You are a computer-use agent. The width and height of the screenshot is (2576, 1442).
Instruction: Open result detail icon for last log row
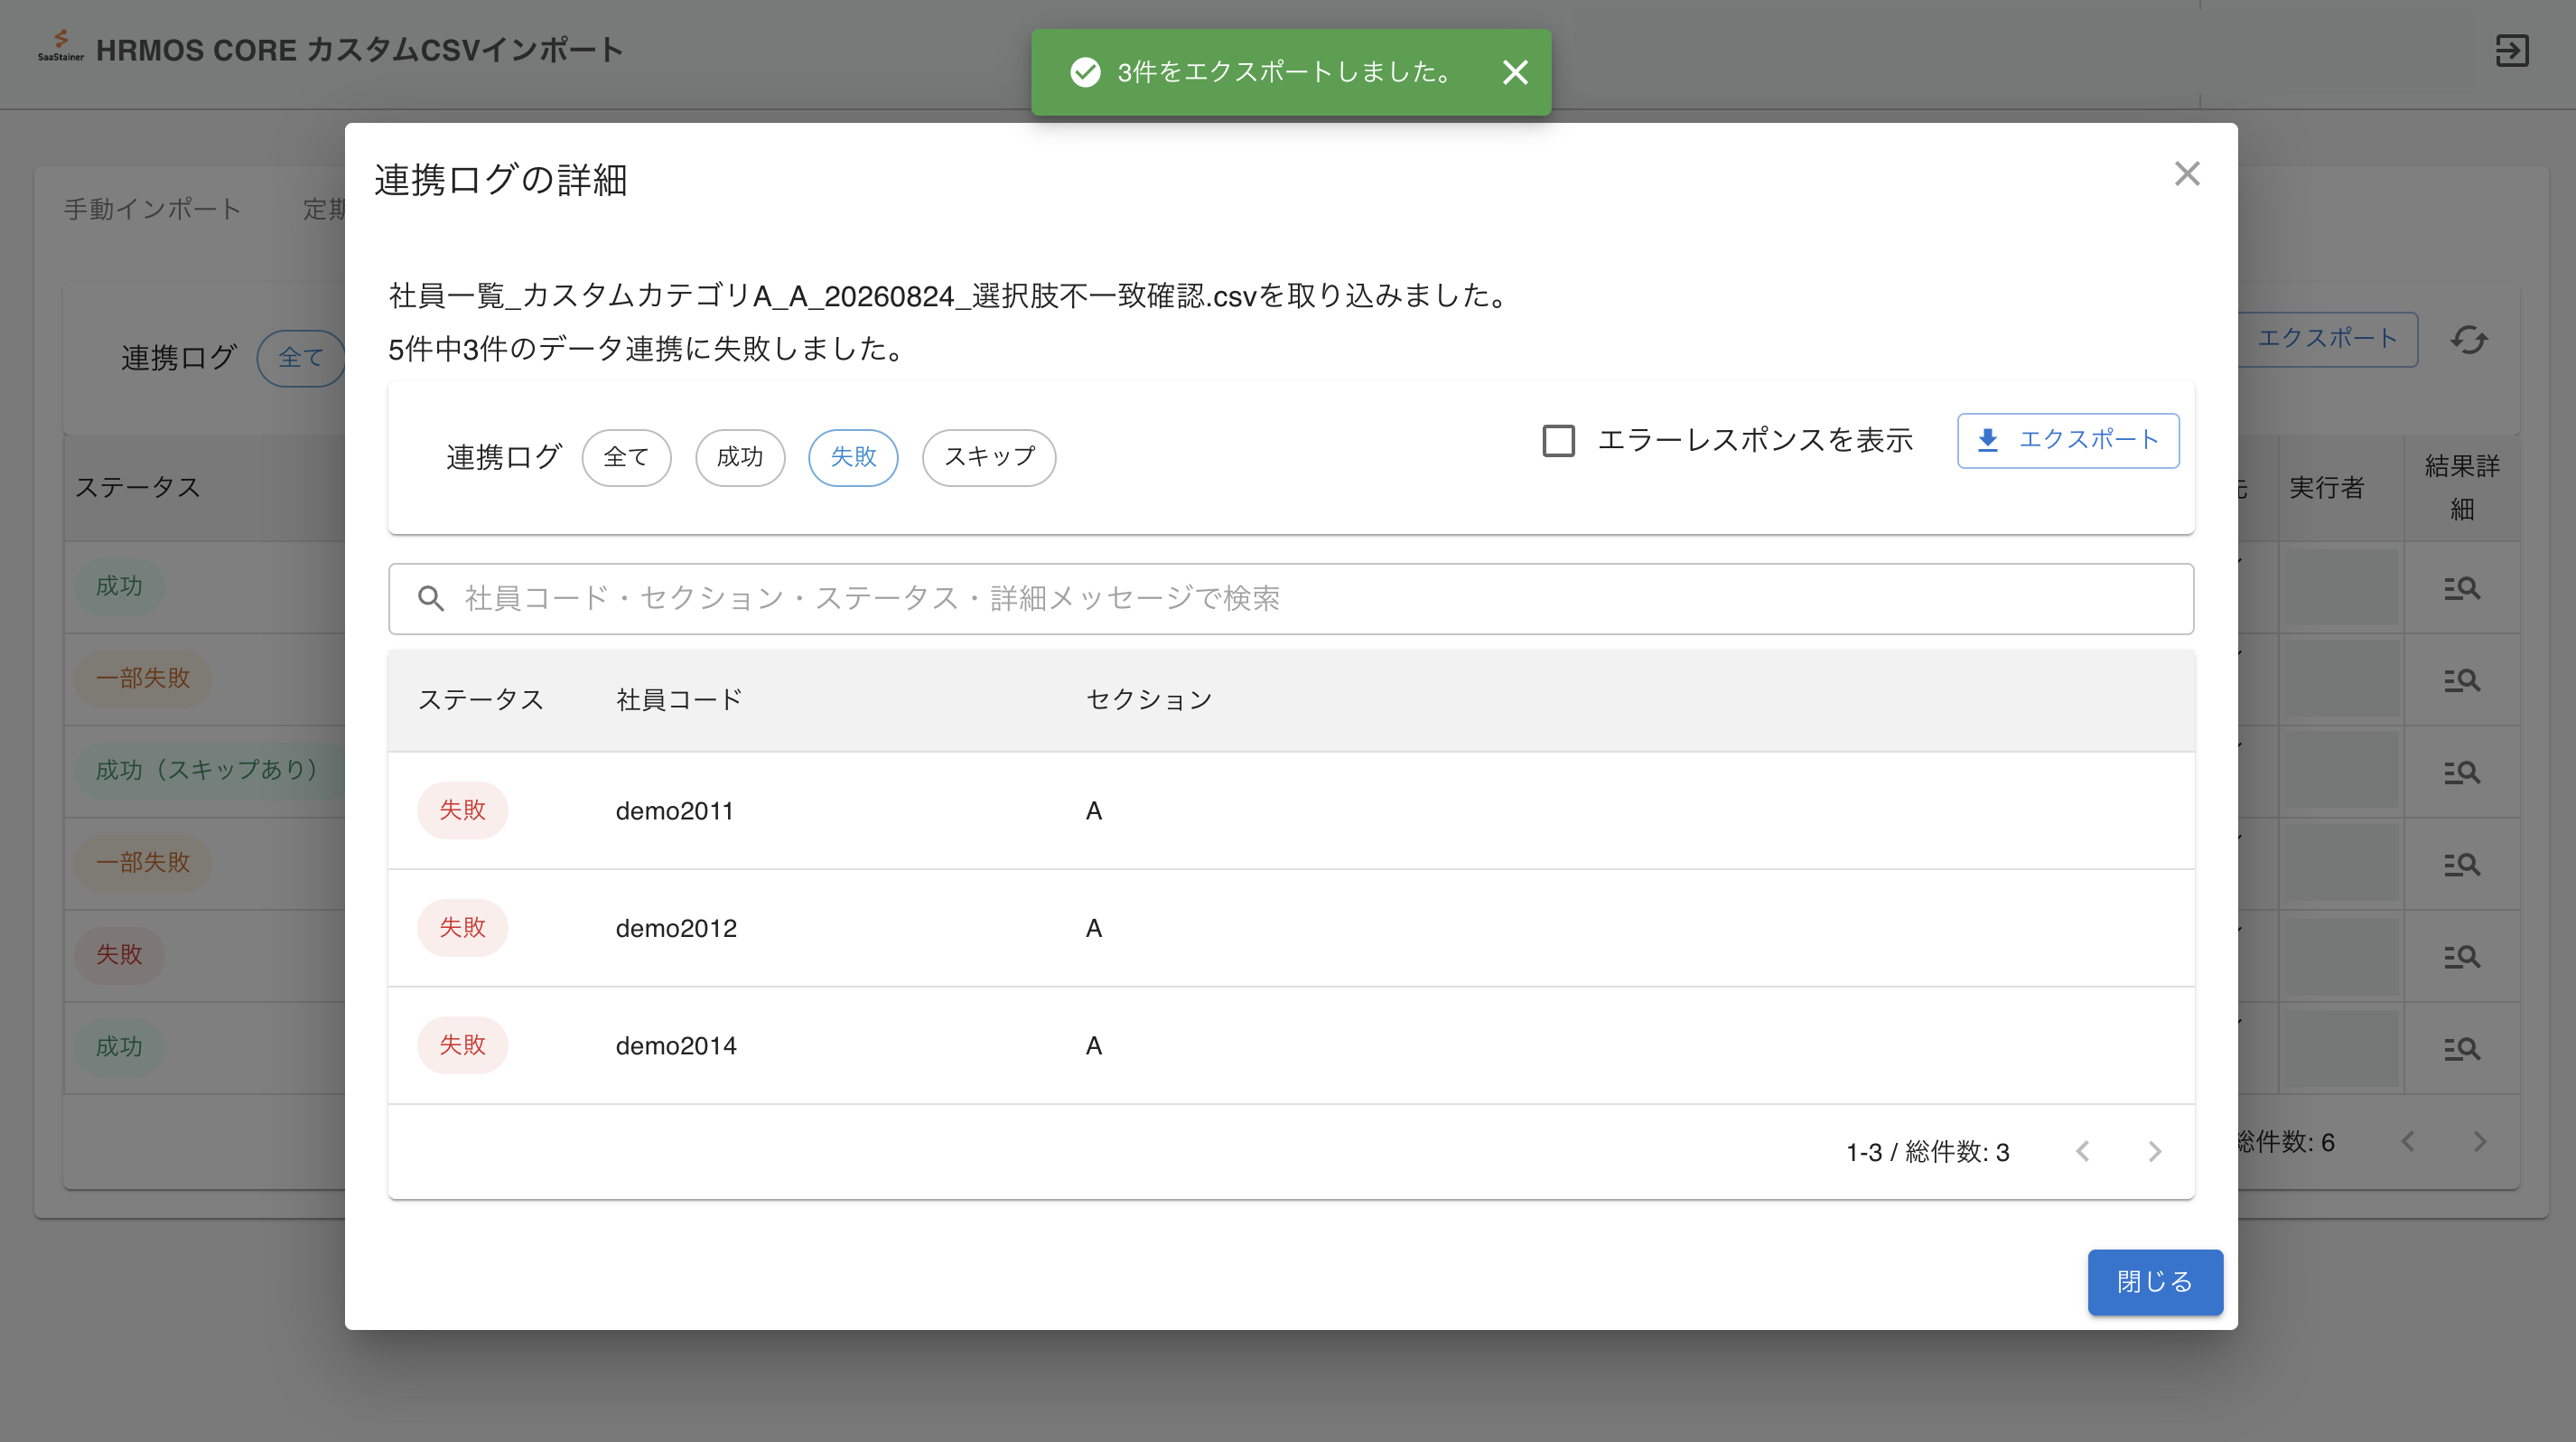tap(2461, 1048)
